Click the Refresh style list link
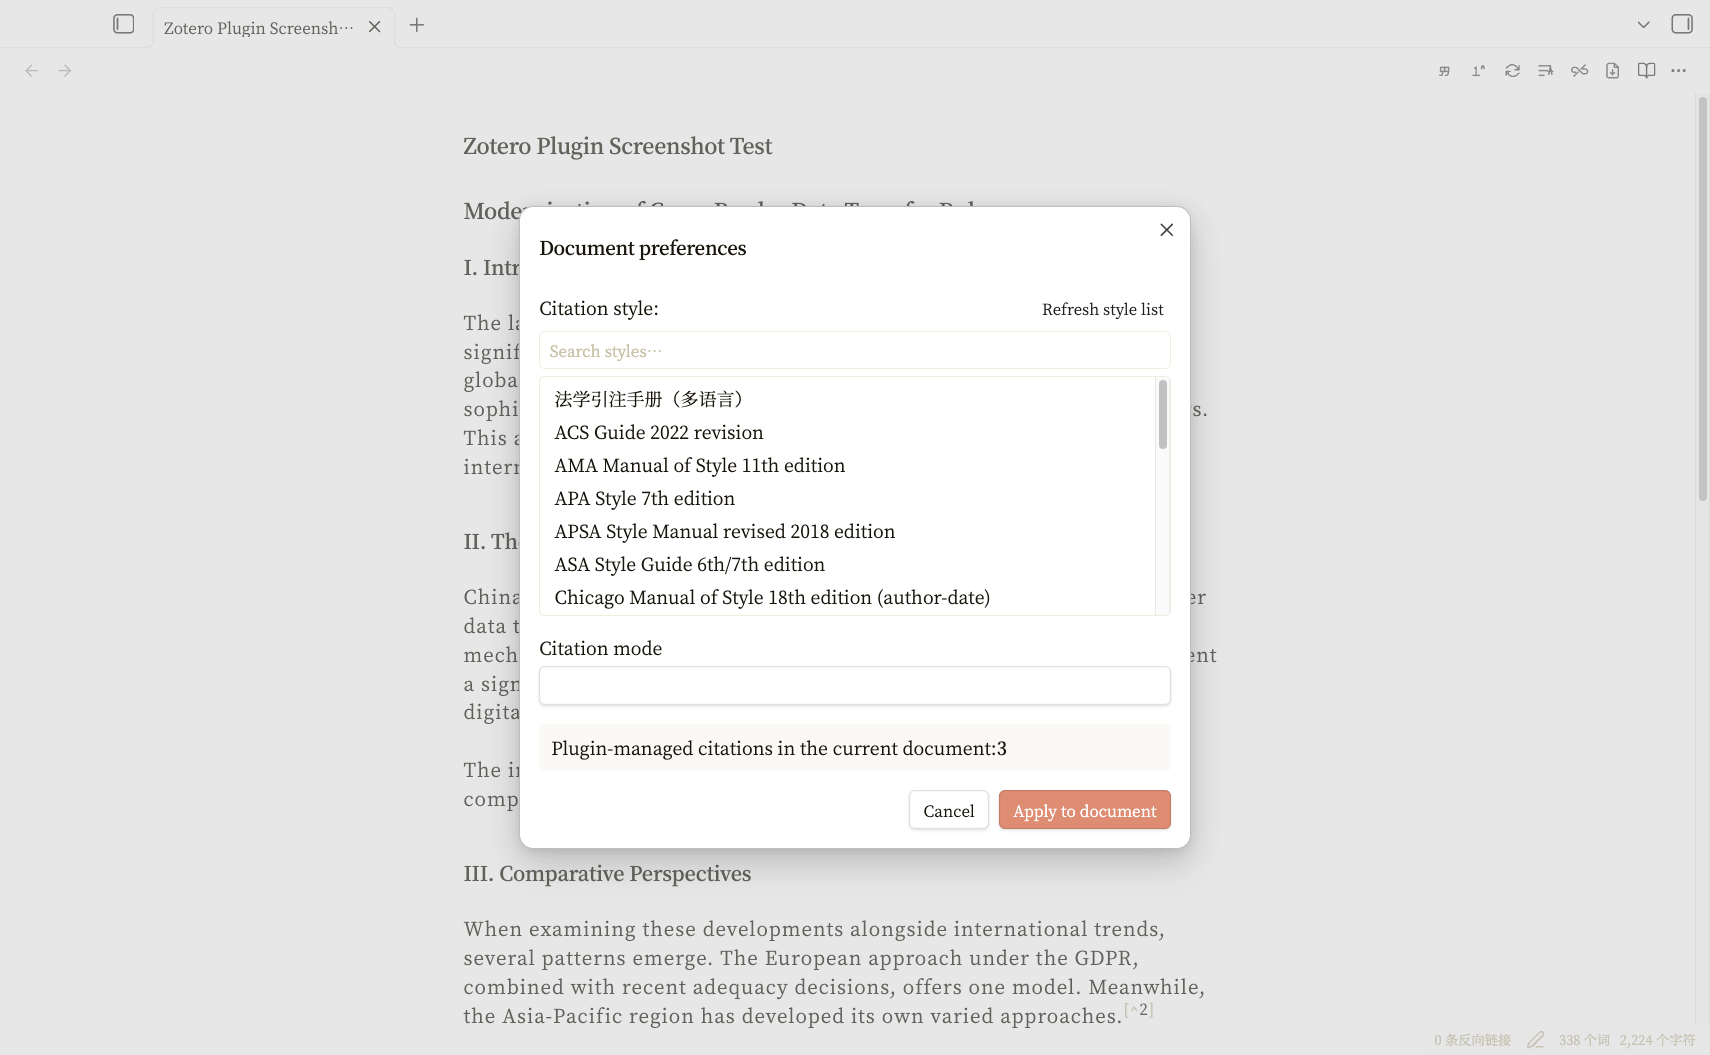Image resolution: width=1710 pixels, height=1055 pixels. coord(1103,310)
